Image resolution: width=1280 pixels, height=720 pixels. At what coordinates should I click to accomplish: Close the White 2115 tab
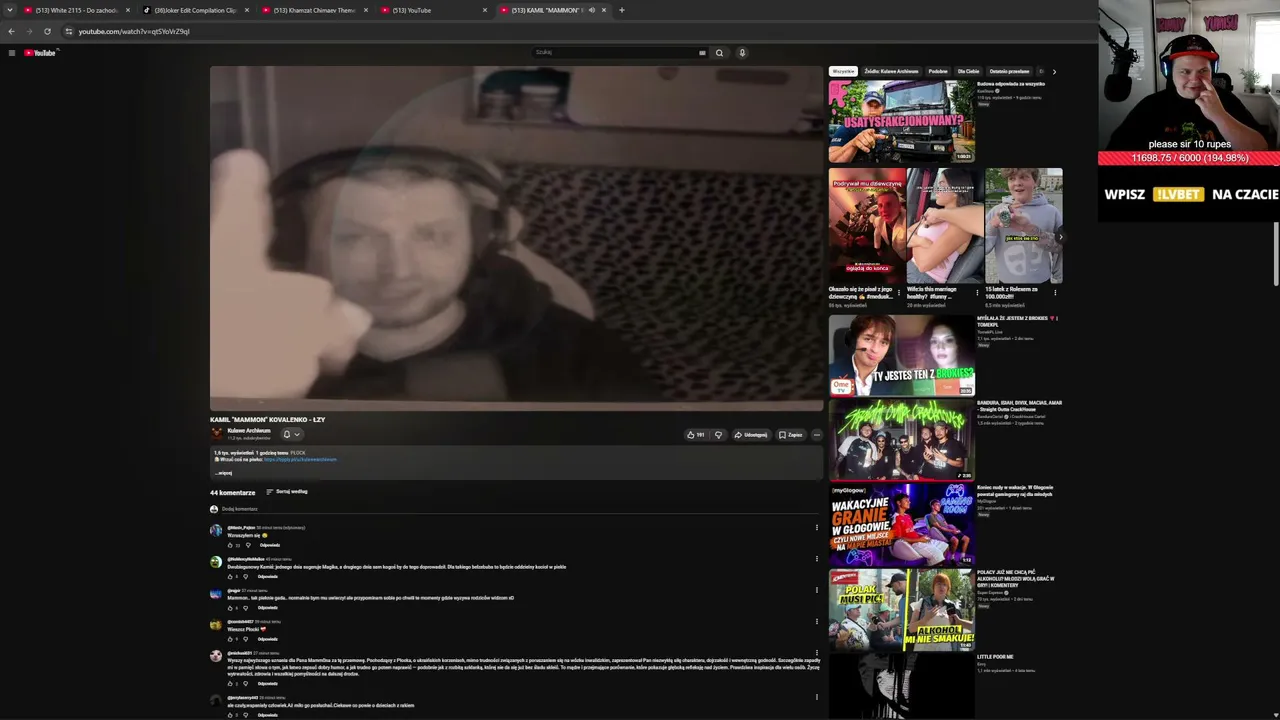click(x=128, y=10)
